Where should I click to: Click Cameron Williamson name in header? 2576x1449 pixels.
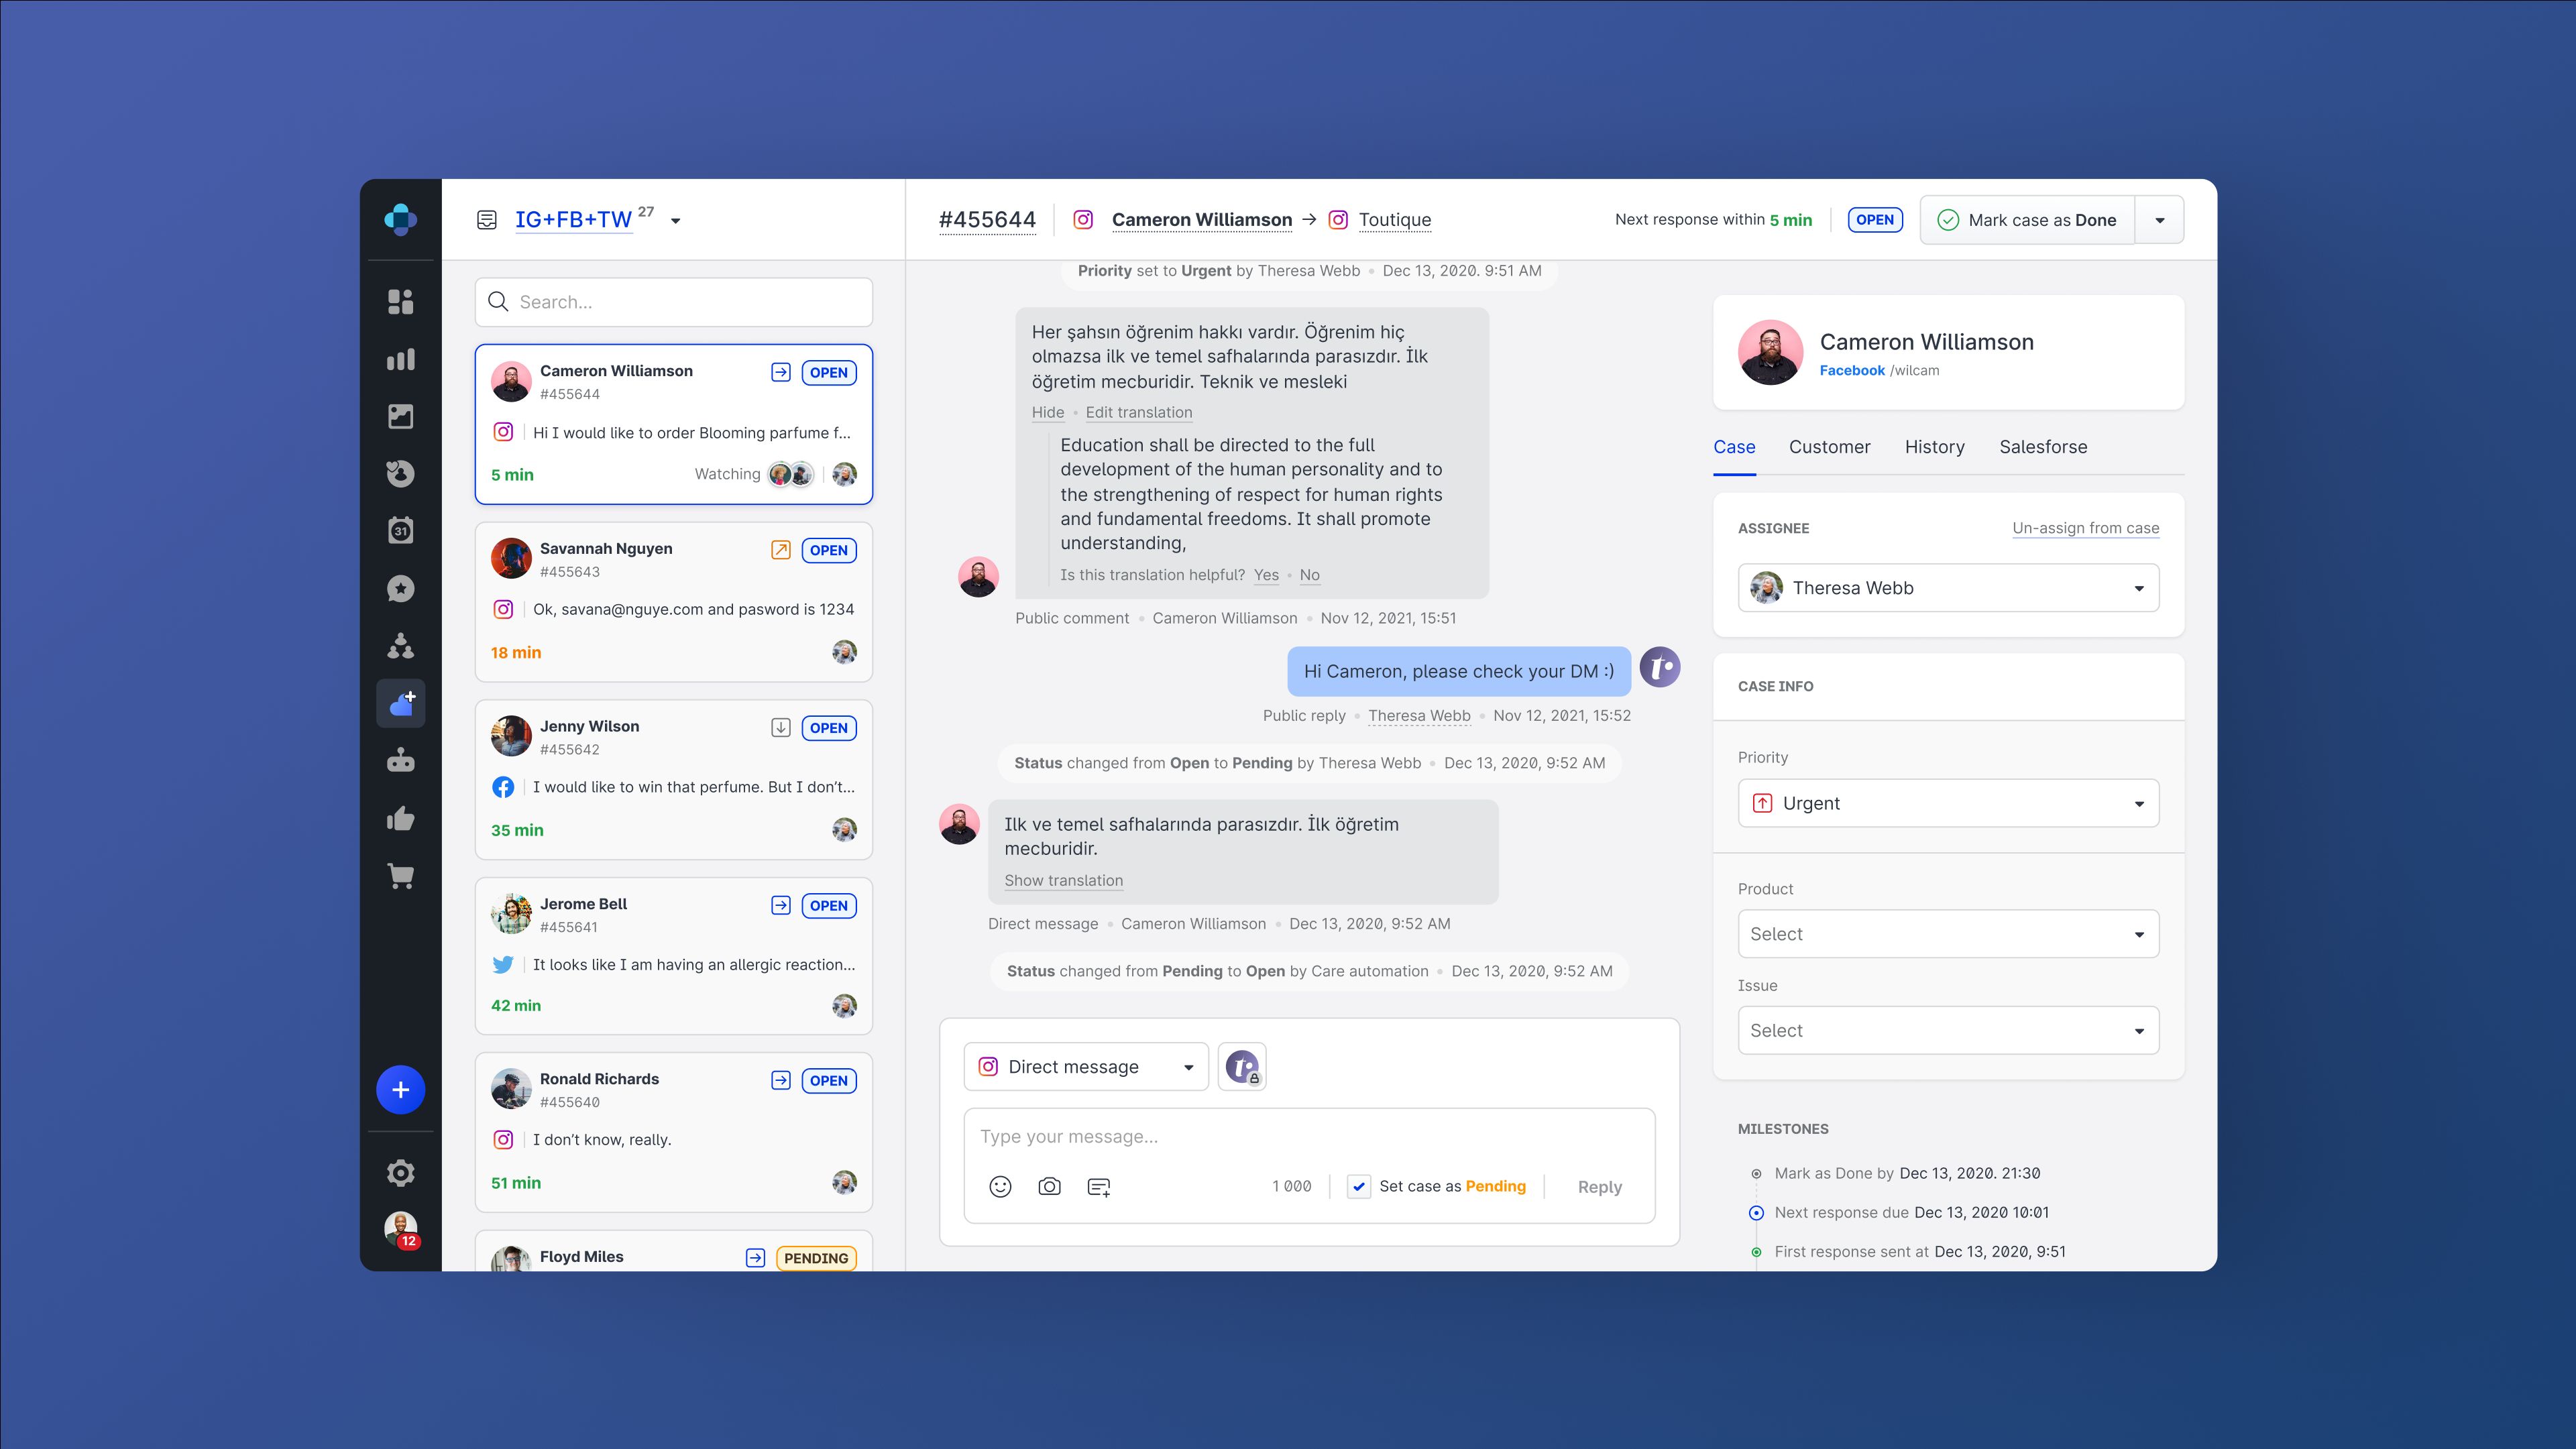1201,220
